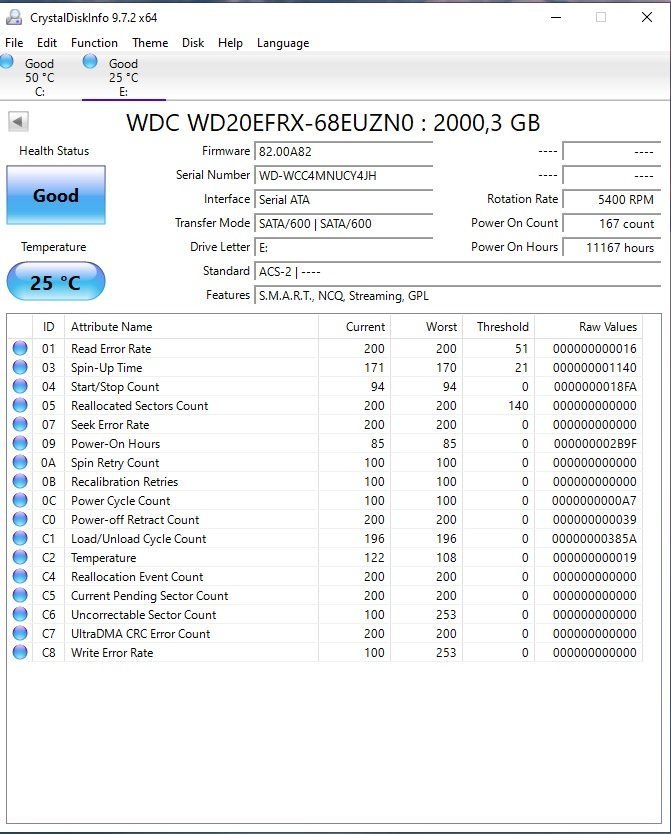Click the CrystalDiskInfo app icon in title bar
This screenshot has width=671, height=834.
[14, 17]
